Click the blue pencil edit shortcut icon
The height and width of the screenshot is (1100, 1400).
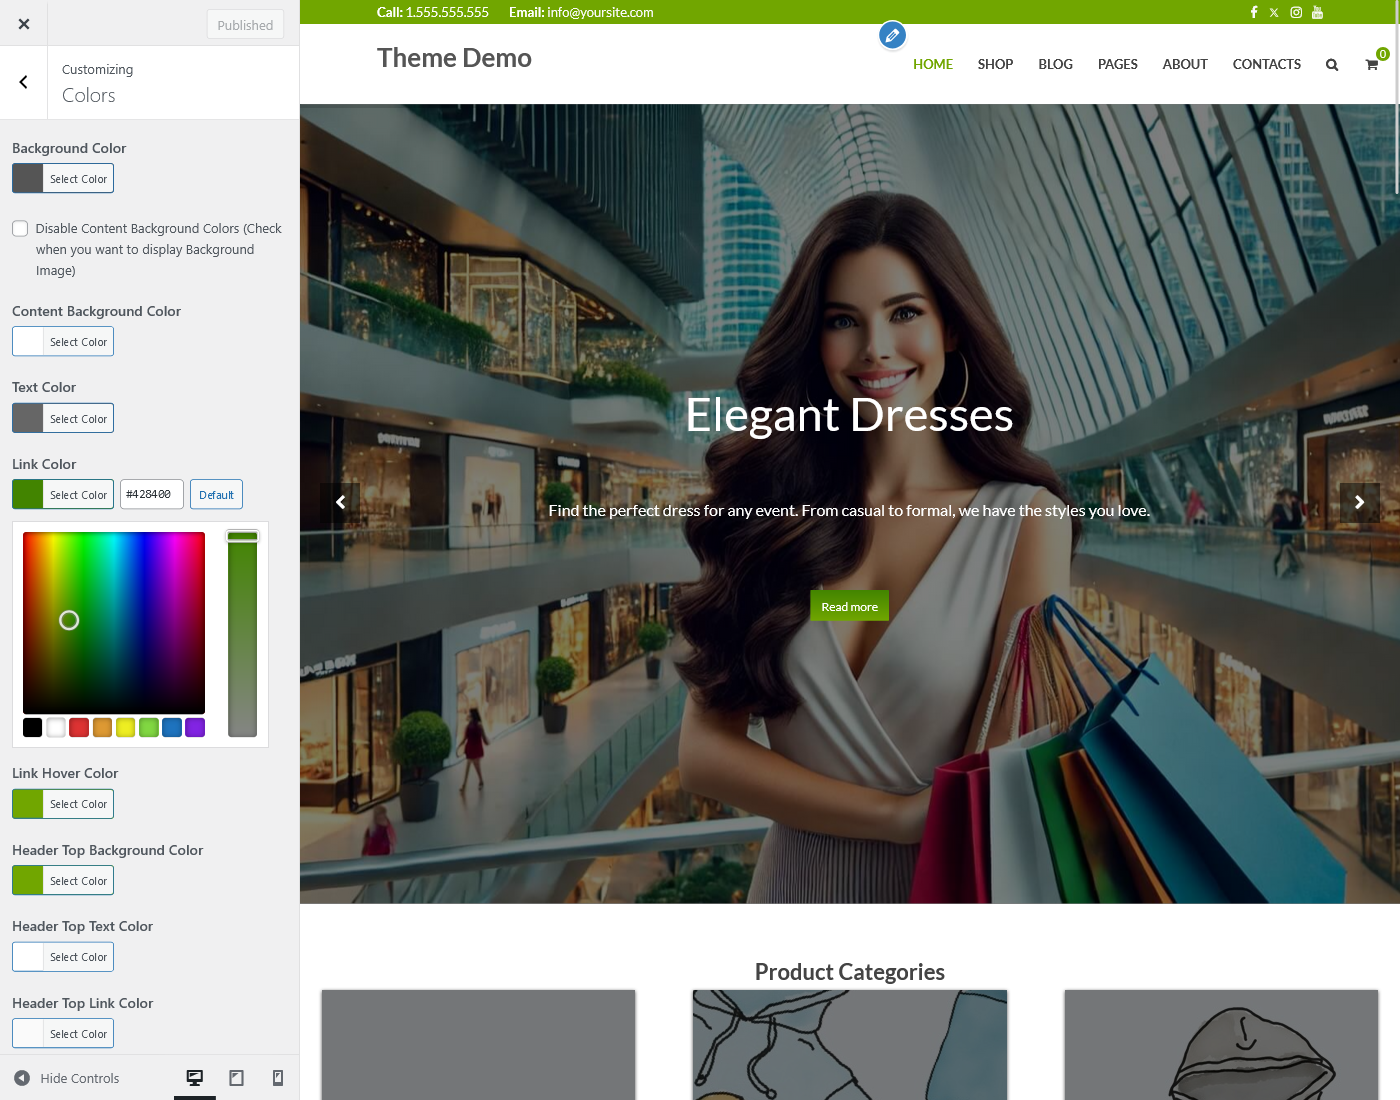(x=892, y=36)
